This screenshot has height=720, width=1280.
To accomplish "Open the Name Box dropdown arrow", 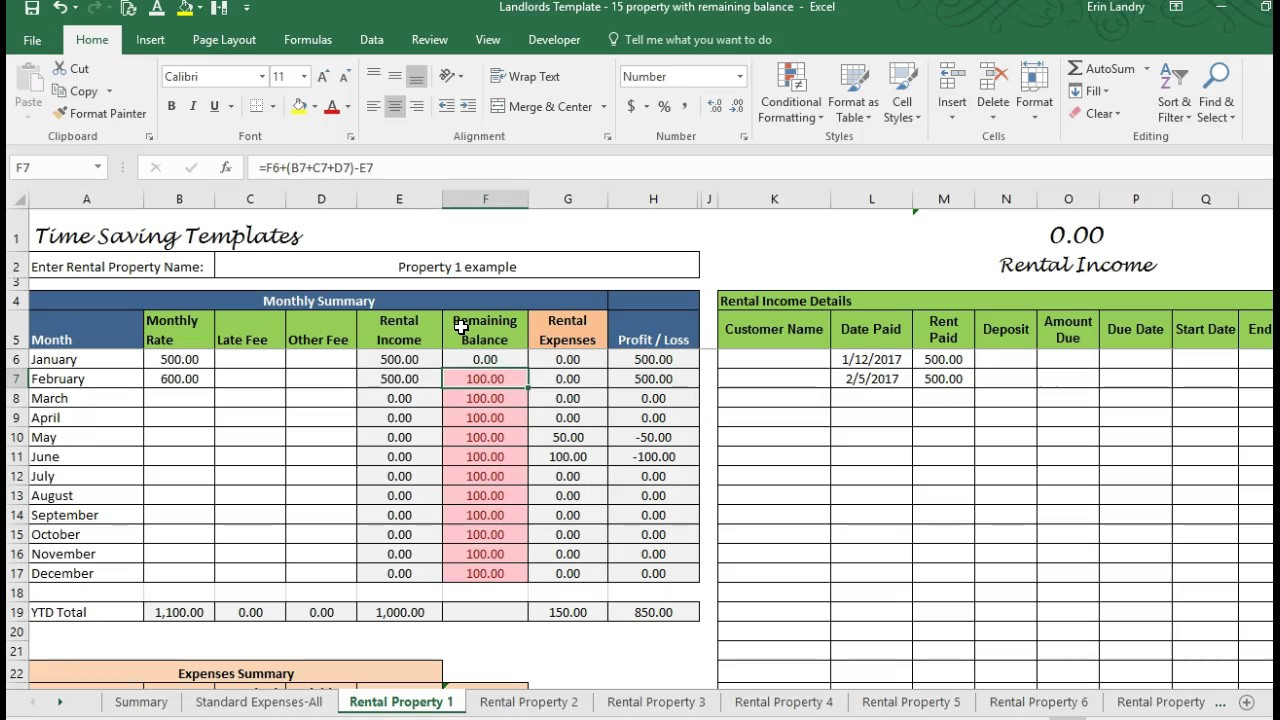I will point(97,168).
